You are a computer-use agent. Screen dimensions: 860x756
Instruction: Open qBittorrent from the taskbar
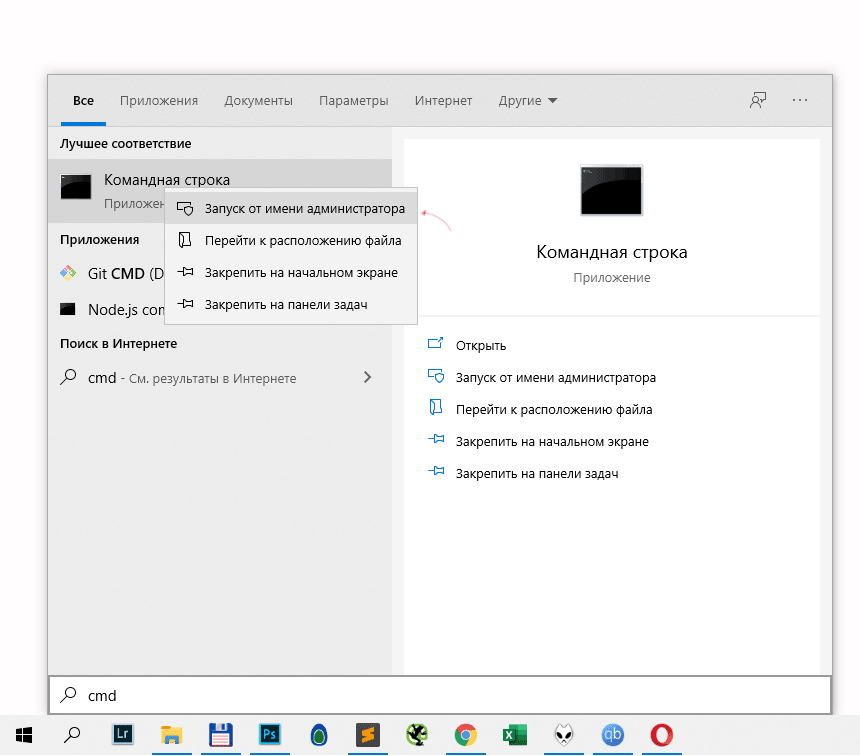tap(613, 735)
